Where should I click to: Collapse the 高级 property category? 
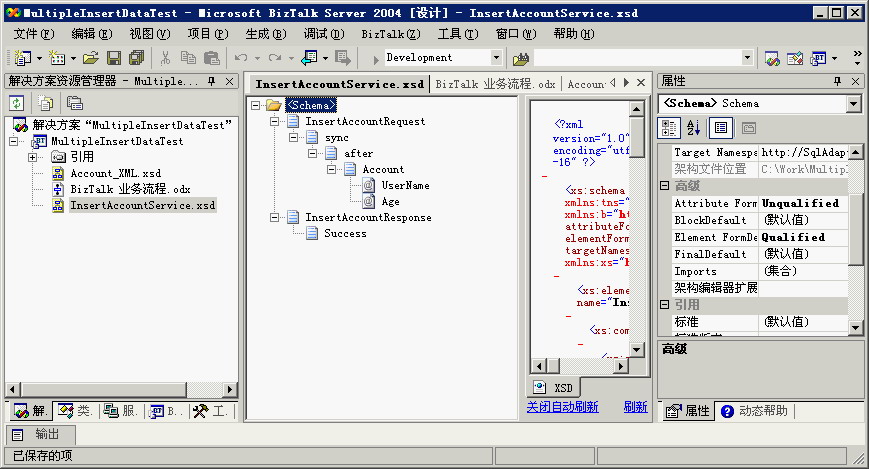point(664,186)
